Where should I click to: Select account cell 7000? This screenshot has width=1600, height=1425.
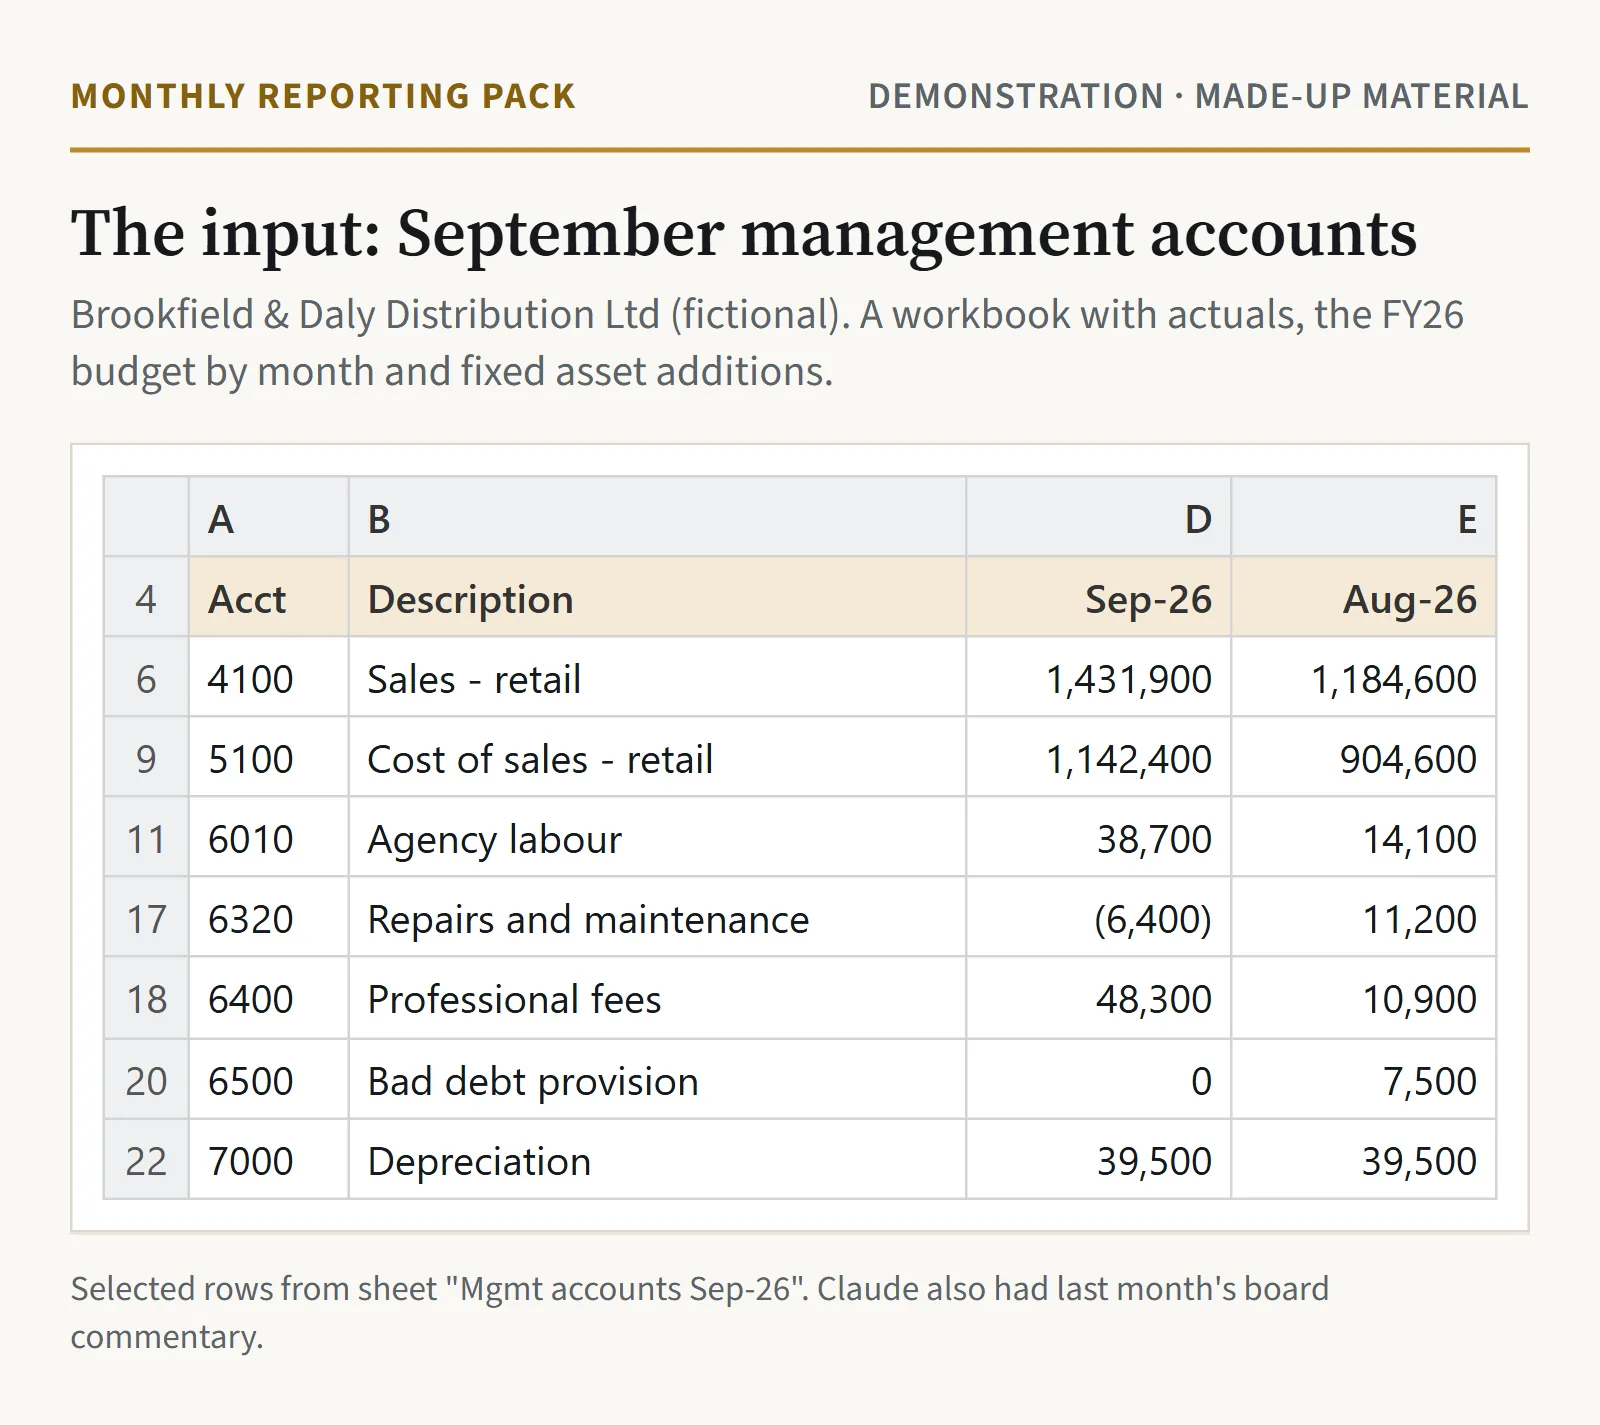coord(268,1159)
